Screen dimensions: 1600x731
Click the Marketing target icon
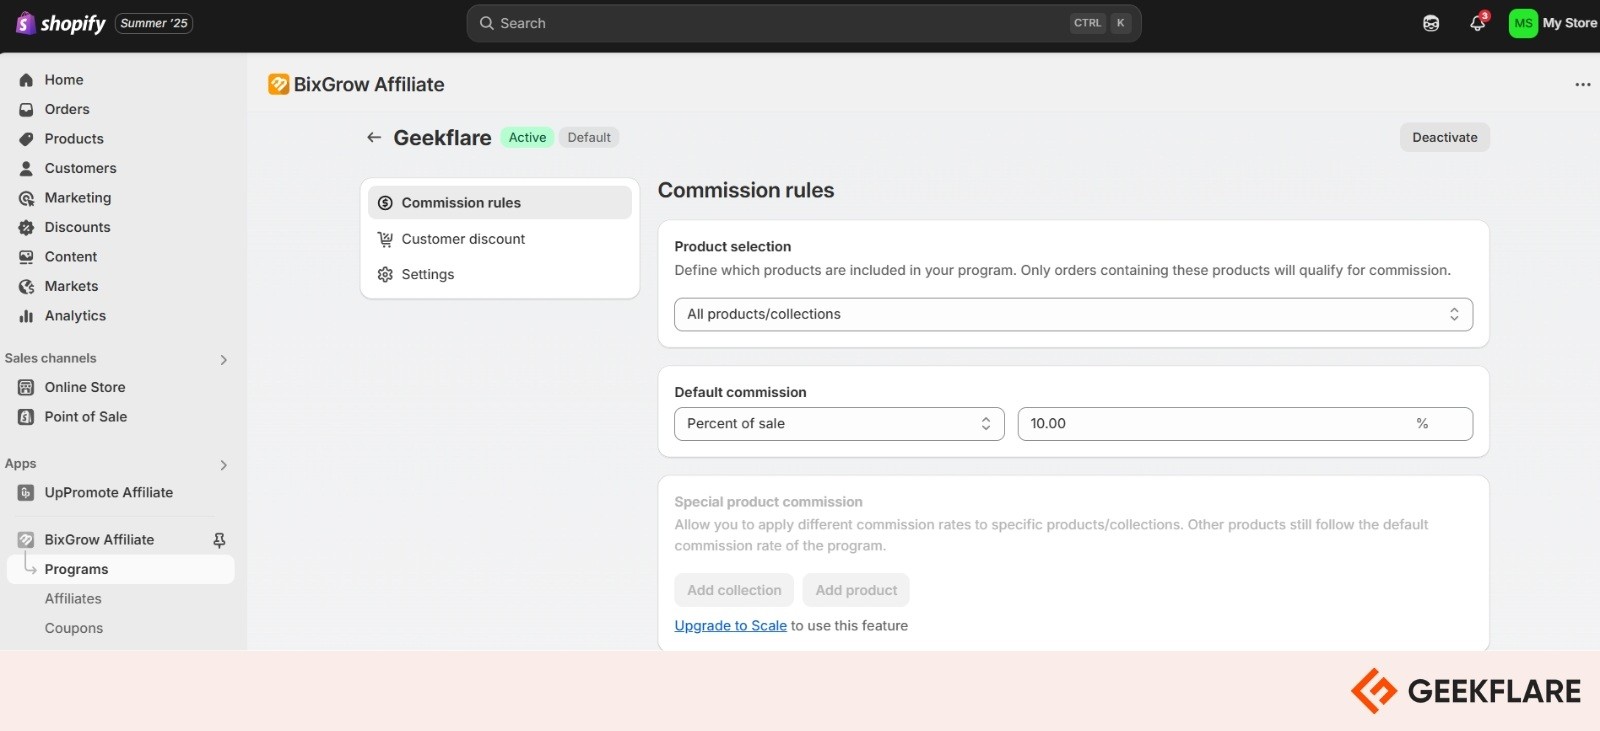tap(26, 198)
